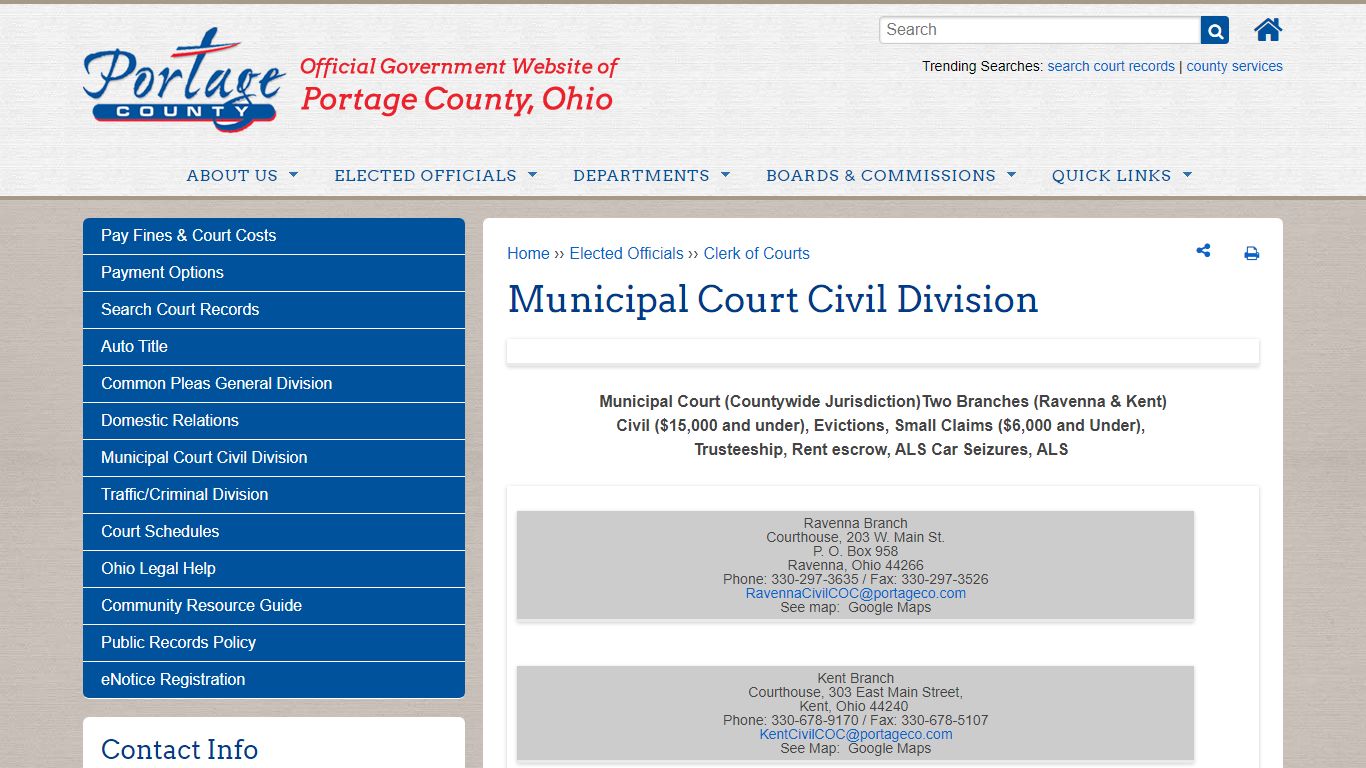Open Public Records Policy

point(274,643)
